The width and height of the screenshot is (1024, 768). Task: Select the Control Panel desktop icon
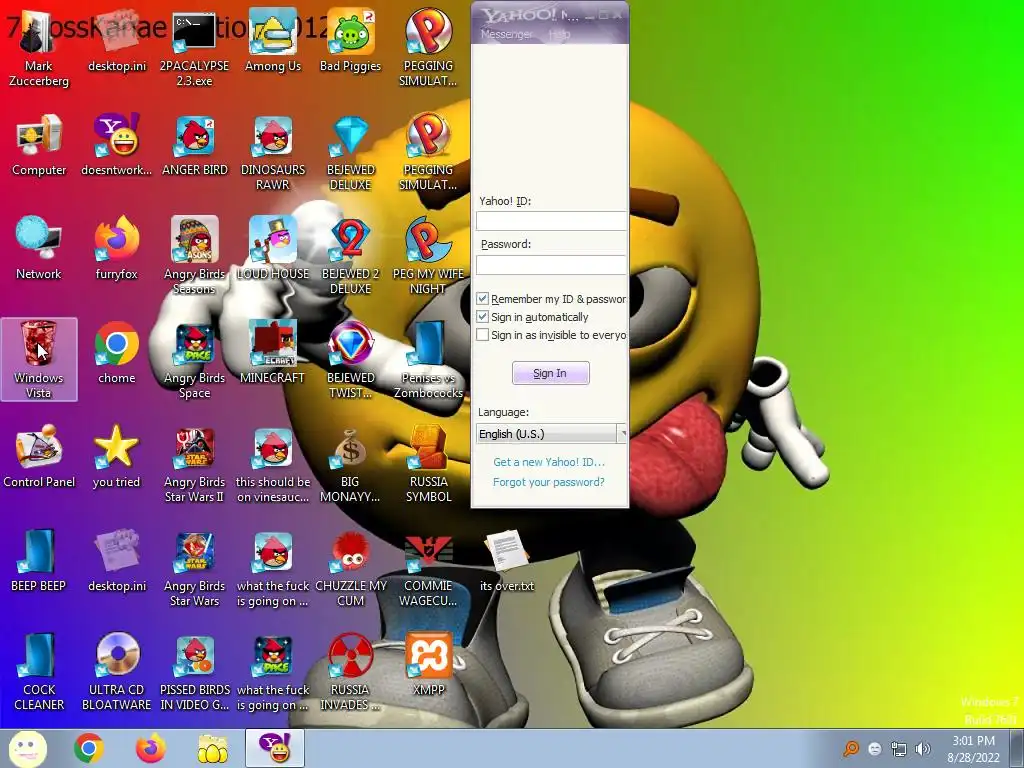[39, 456]
